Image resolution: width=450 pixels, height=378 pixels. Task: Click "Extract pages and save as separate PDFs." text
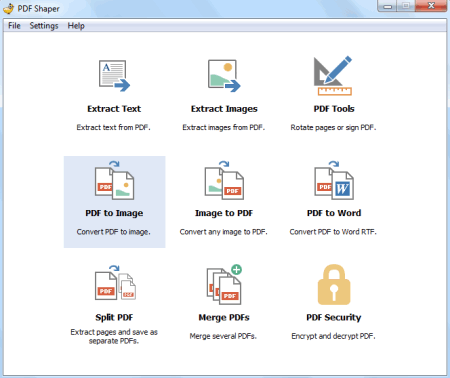click(114, 337)
